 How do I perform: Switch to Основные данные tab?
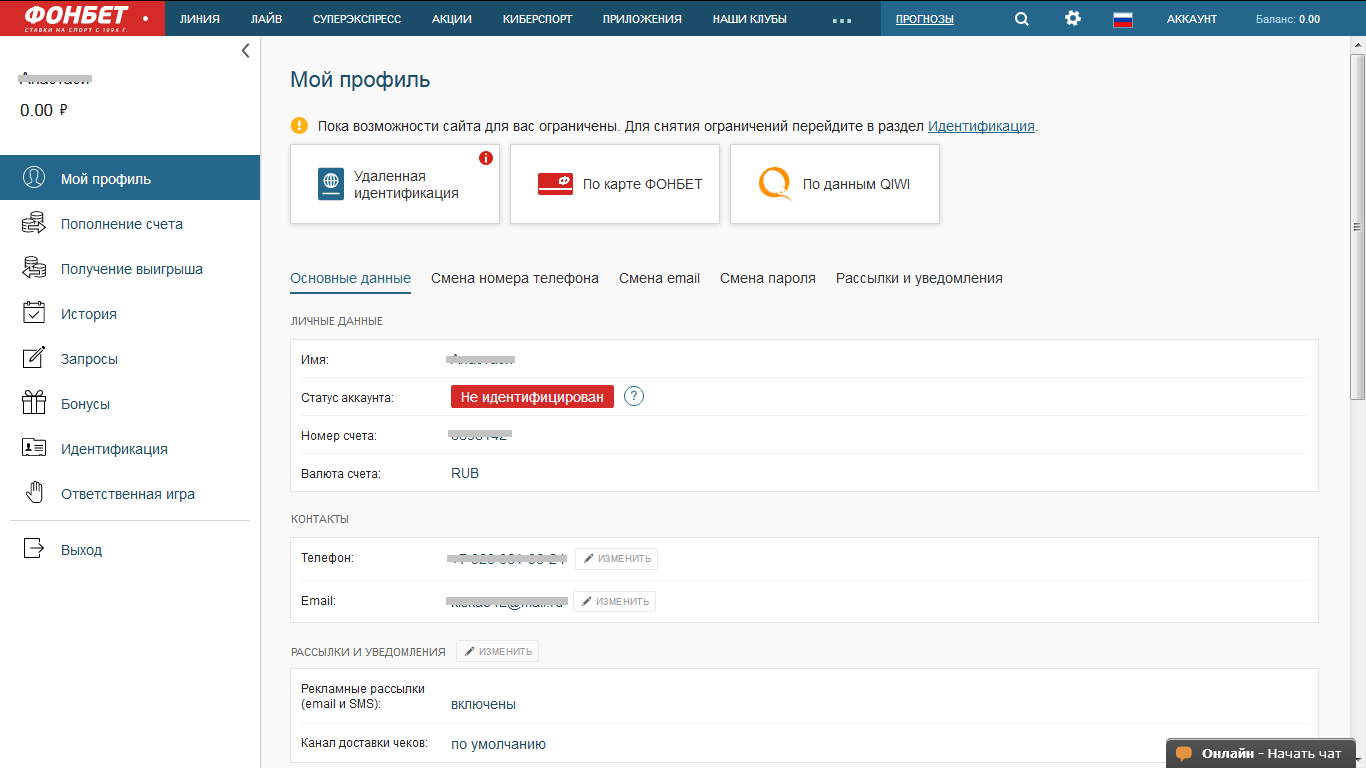coord(350,278)
